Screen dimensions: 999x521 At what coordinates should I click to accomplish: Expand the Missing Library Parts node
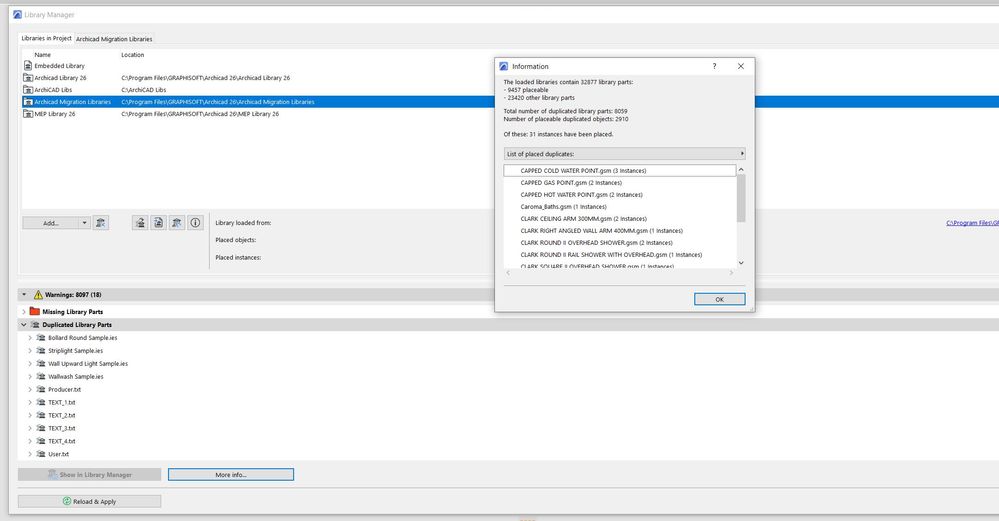coord(24,311)
